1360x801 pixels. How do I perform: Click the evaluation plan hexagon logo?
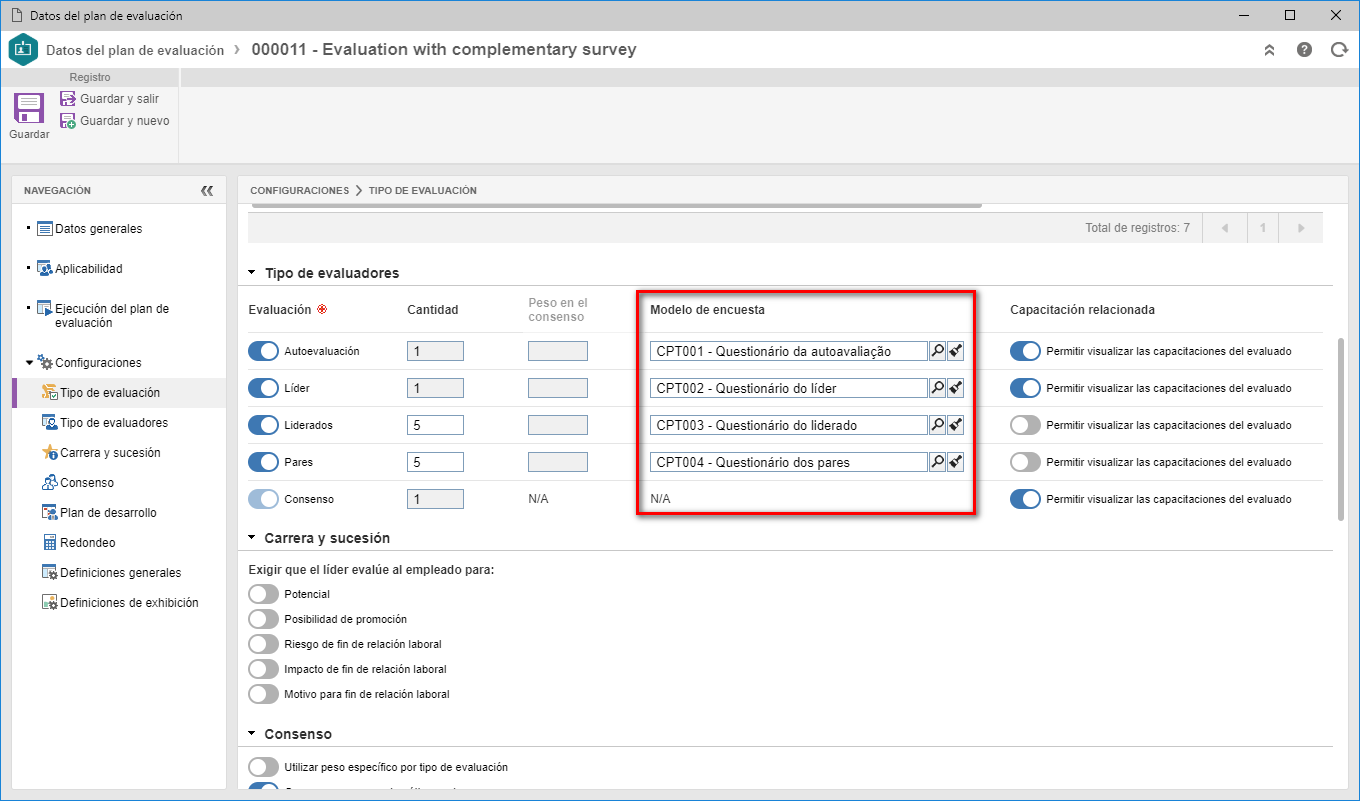[23, 49]
